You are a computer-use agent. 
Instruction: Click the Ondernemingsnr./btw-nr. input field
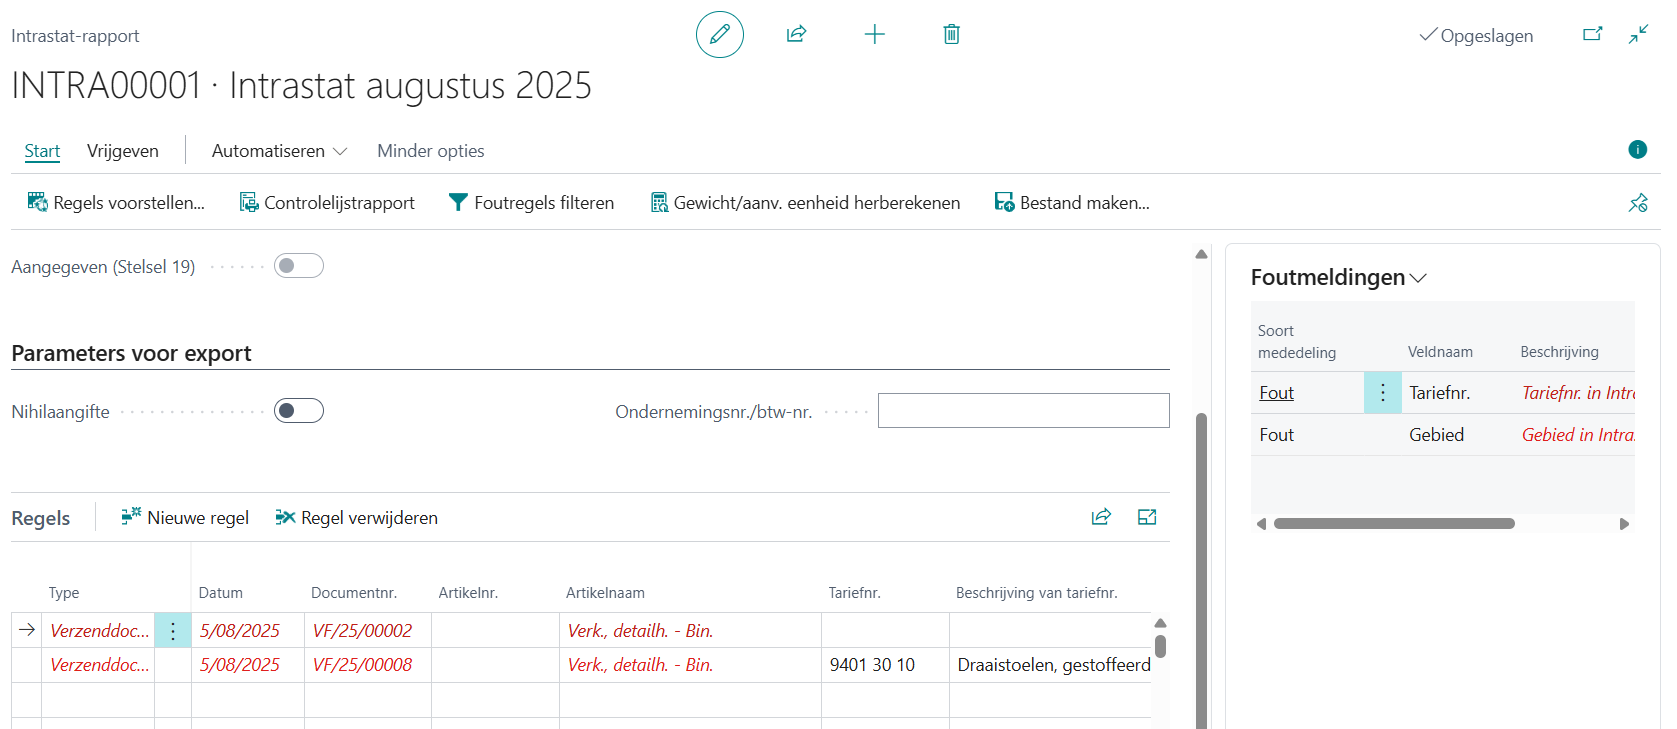click(x=1024, y=411)
